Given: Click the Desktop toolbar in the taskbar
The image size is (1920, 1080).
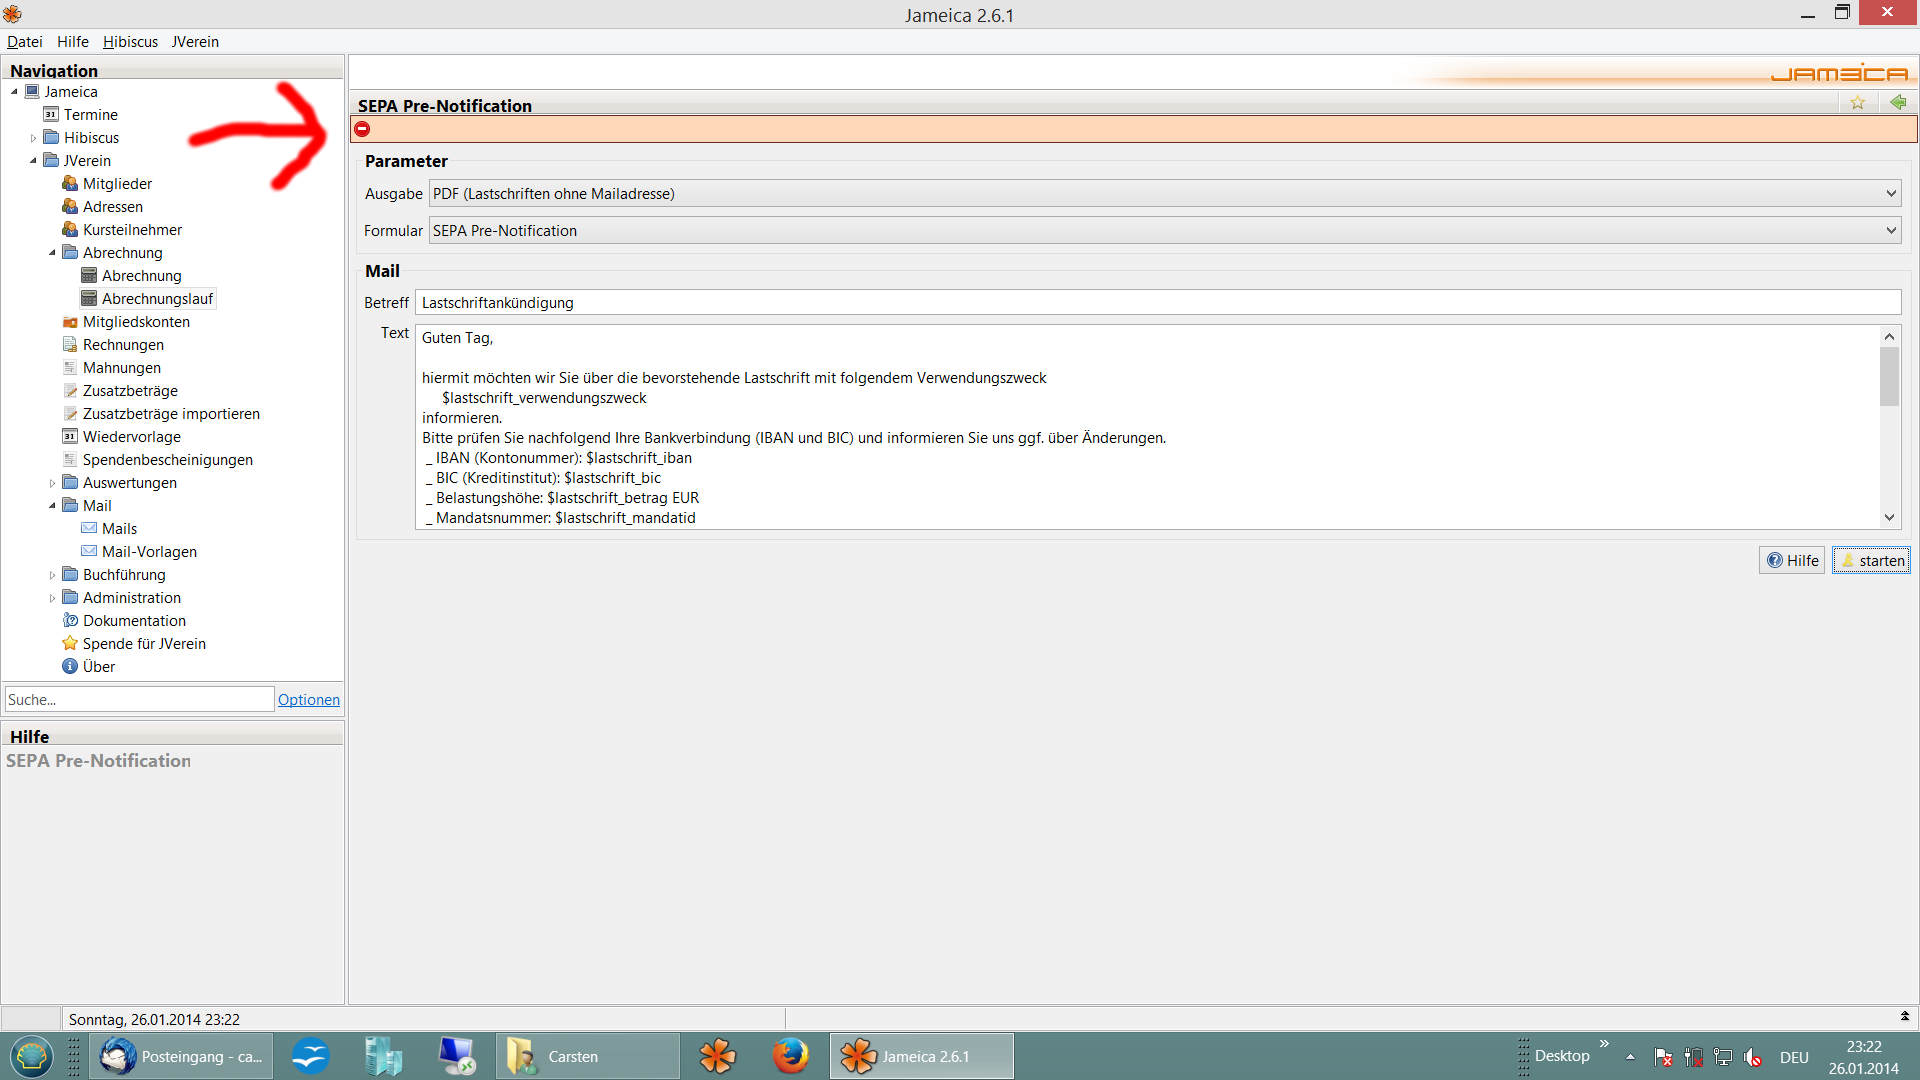Looking at the screenshot, I should [x=1562, y=1056].
